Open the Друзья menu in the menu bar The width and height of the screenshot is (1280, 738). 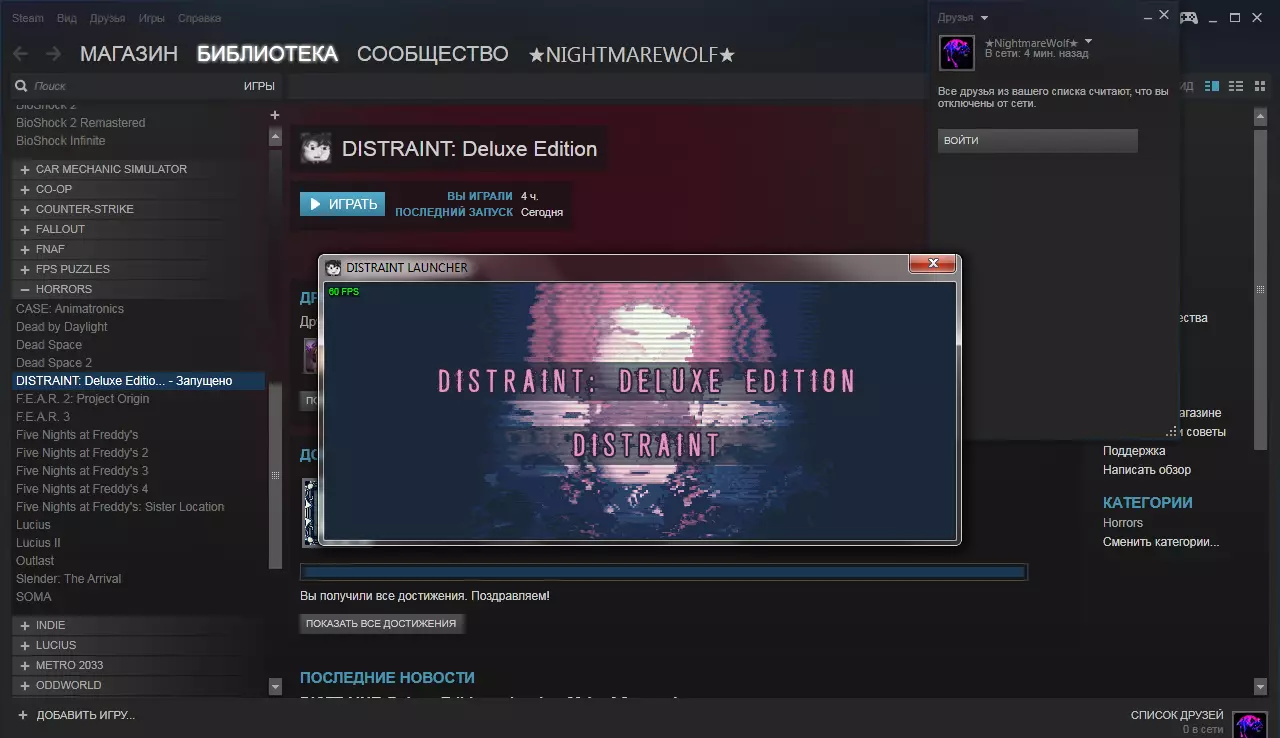click(x=107, y=18)
